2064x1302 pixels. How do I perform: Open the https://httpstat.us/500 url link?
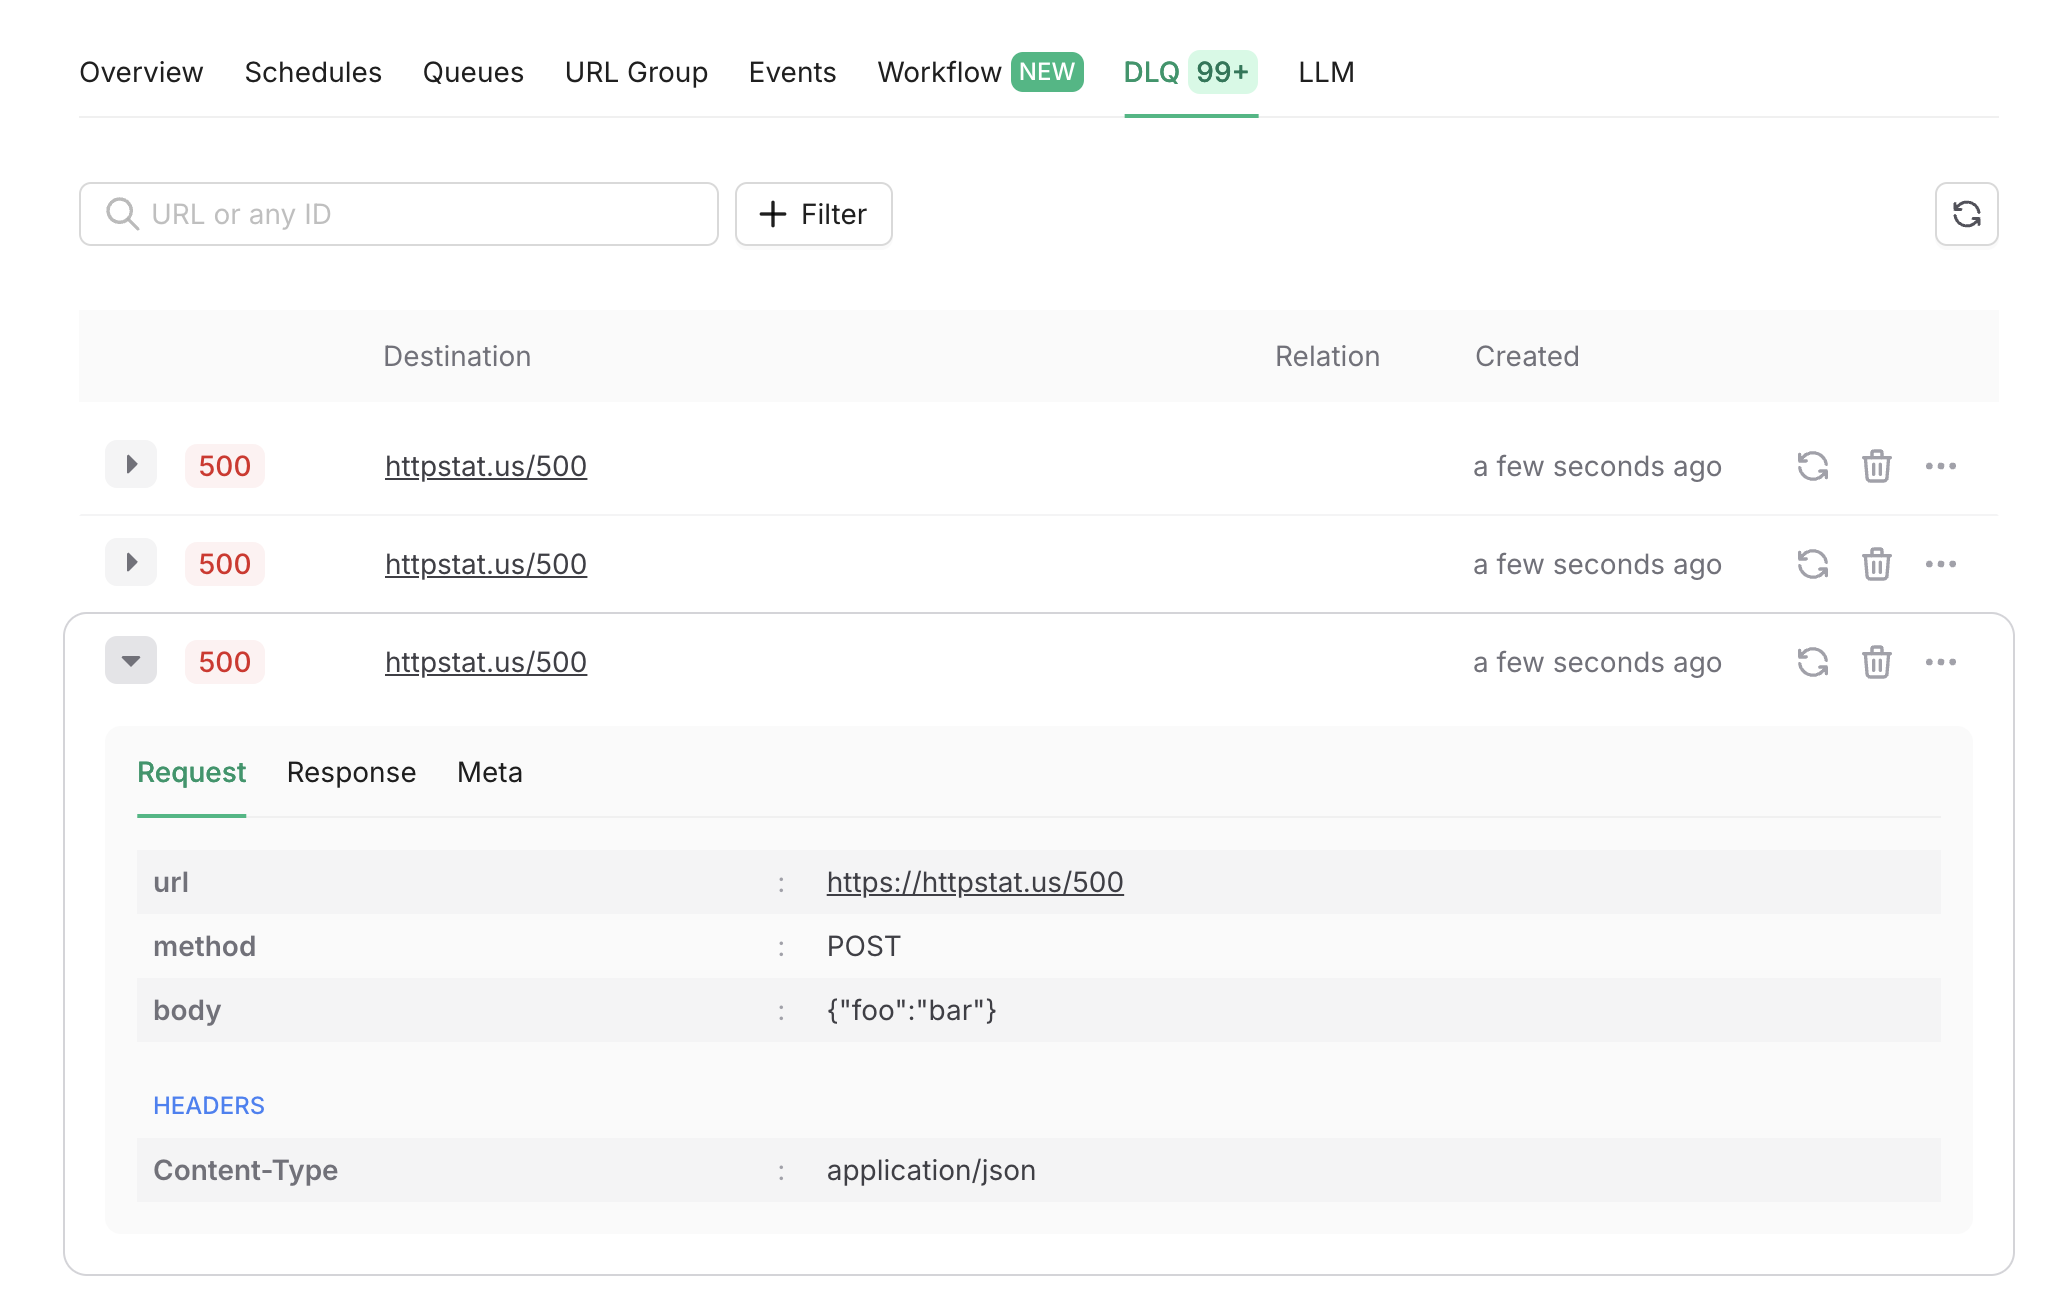(974, 882)
